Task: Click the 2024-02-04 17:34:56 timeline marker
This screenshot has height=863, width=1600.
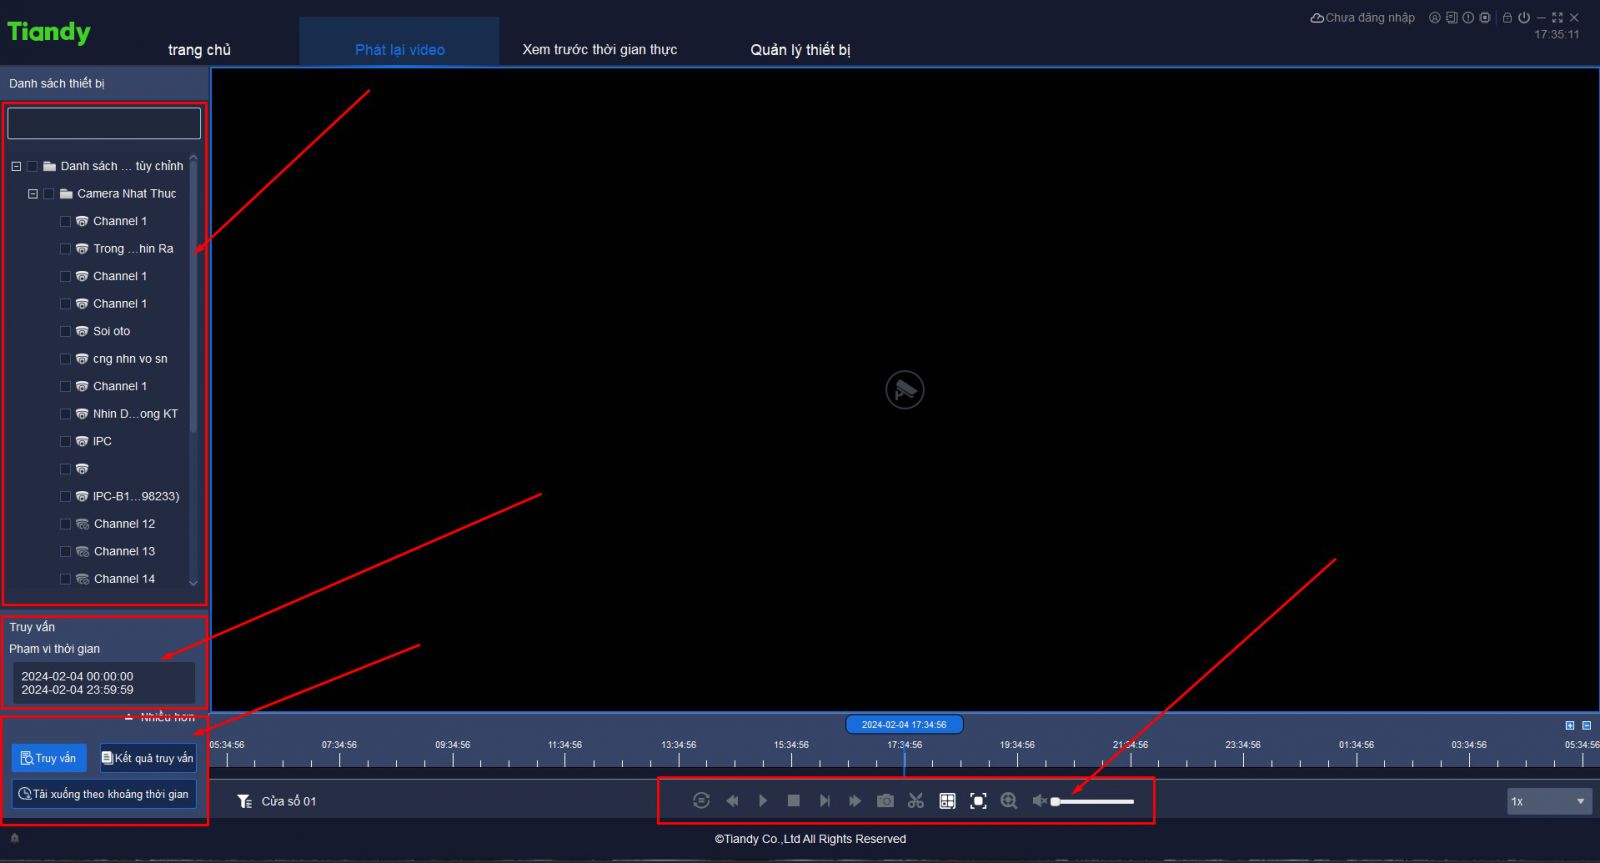Action: click(904, 724)
